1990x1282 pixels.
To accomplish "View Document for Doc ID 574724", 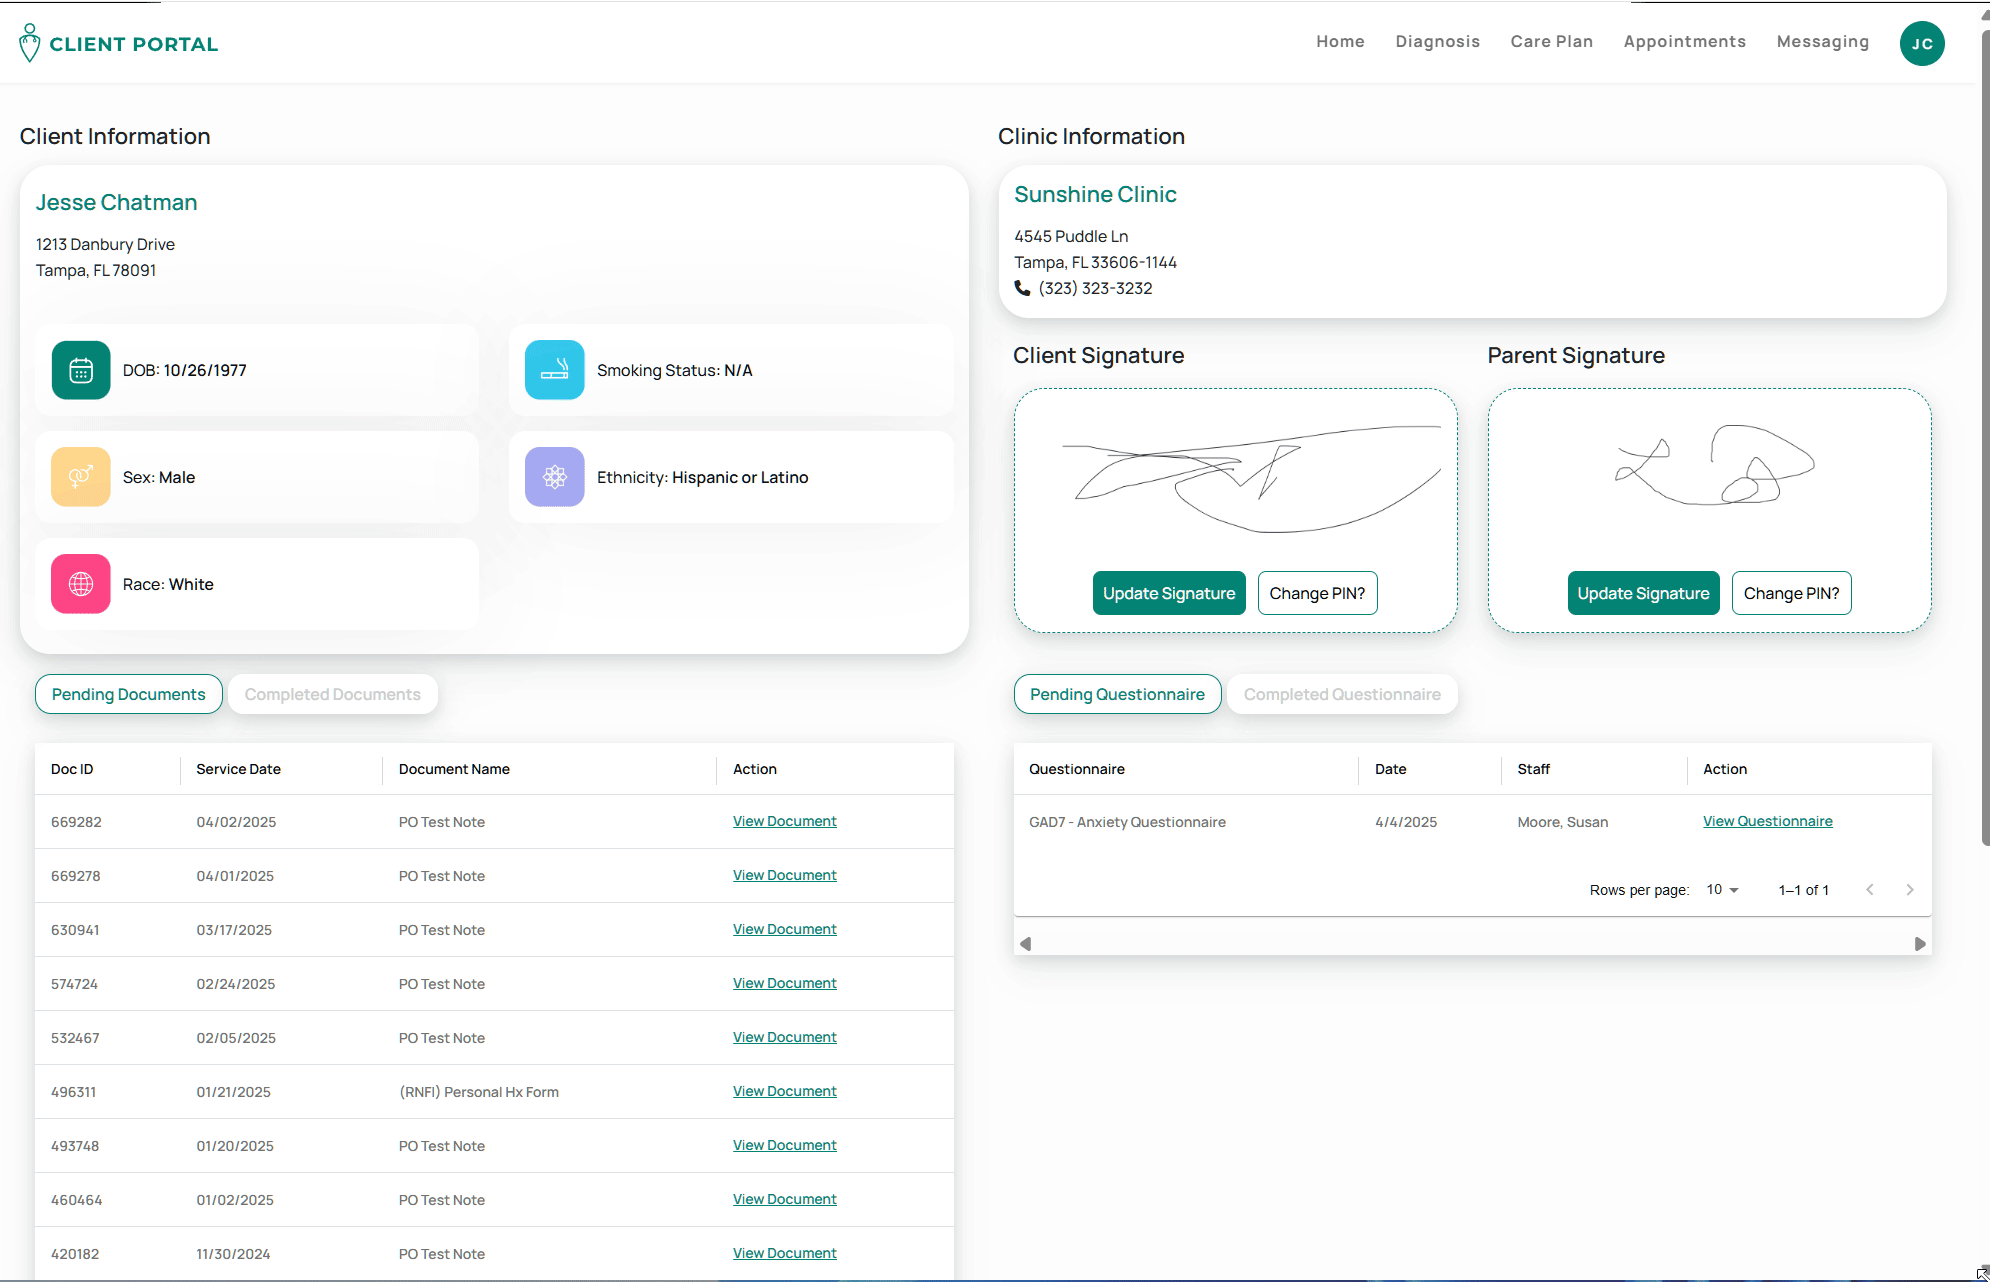I will pos(784,983).
